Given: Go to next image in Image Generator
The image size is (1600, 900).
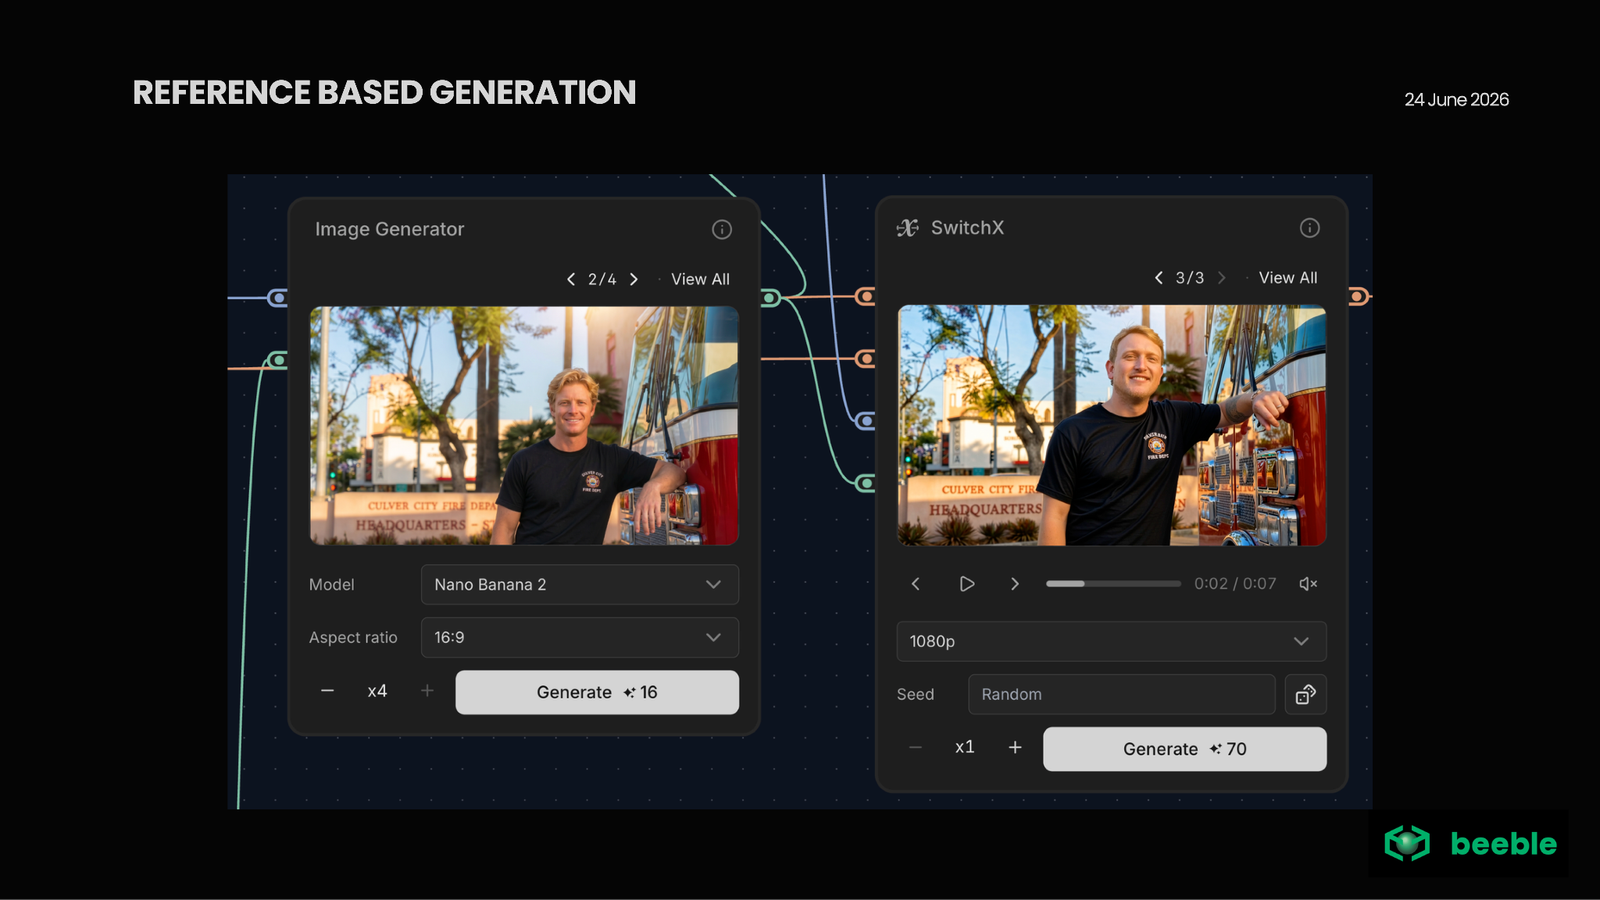Looking at the screenshot, I should click(634, 279).
